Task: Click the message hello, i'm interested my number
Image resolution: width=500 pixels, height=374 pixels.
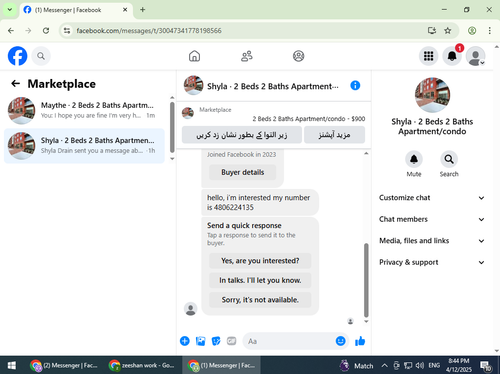Action: pyautogui.click(x=260, y=202)
